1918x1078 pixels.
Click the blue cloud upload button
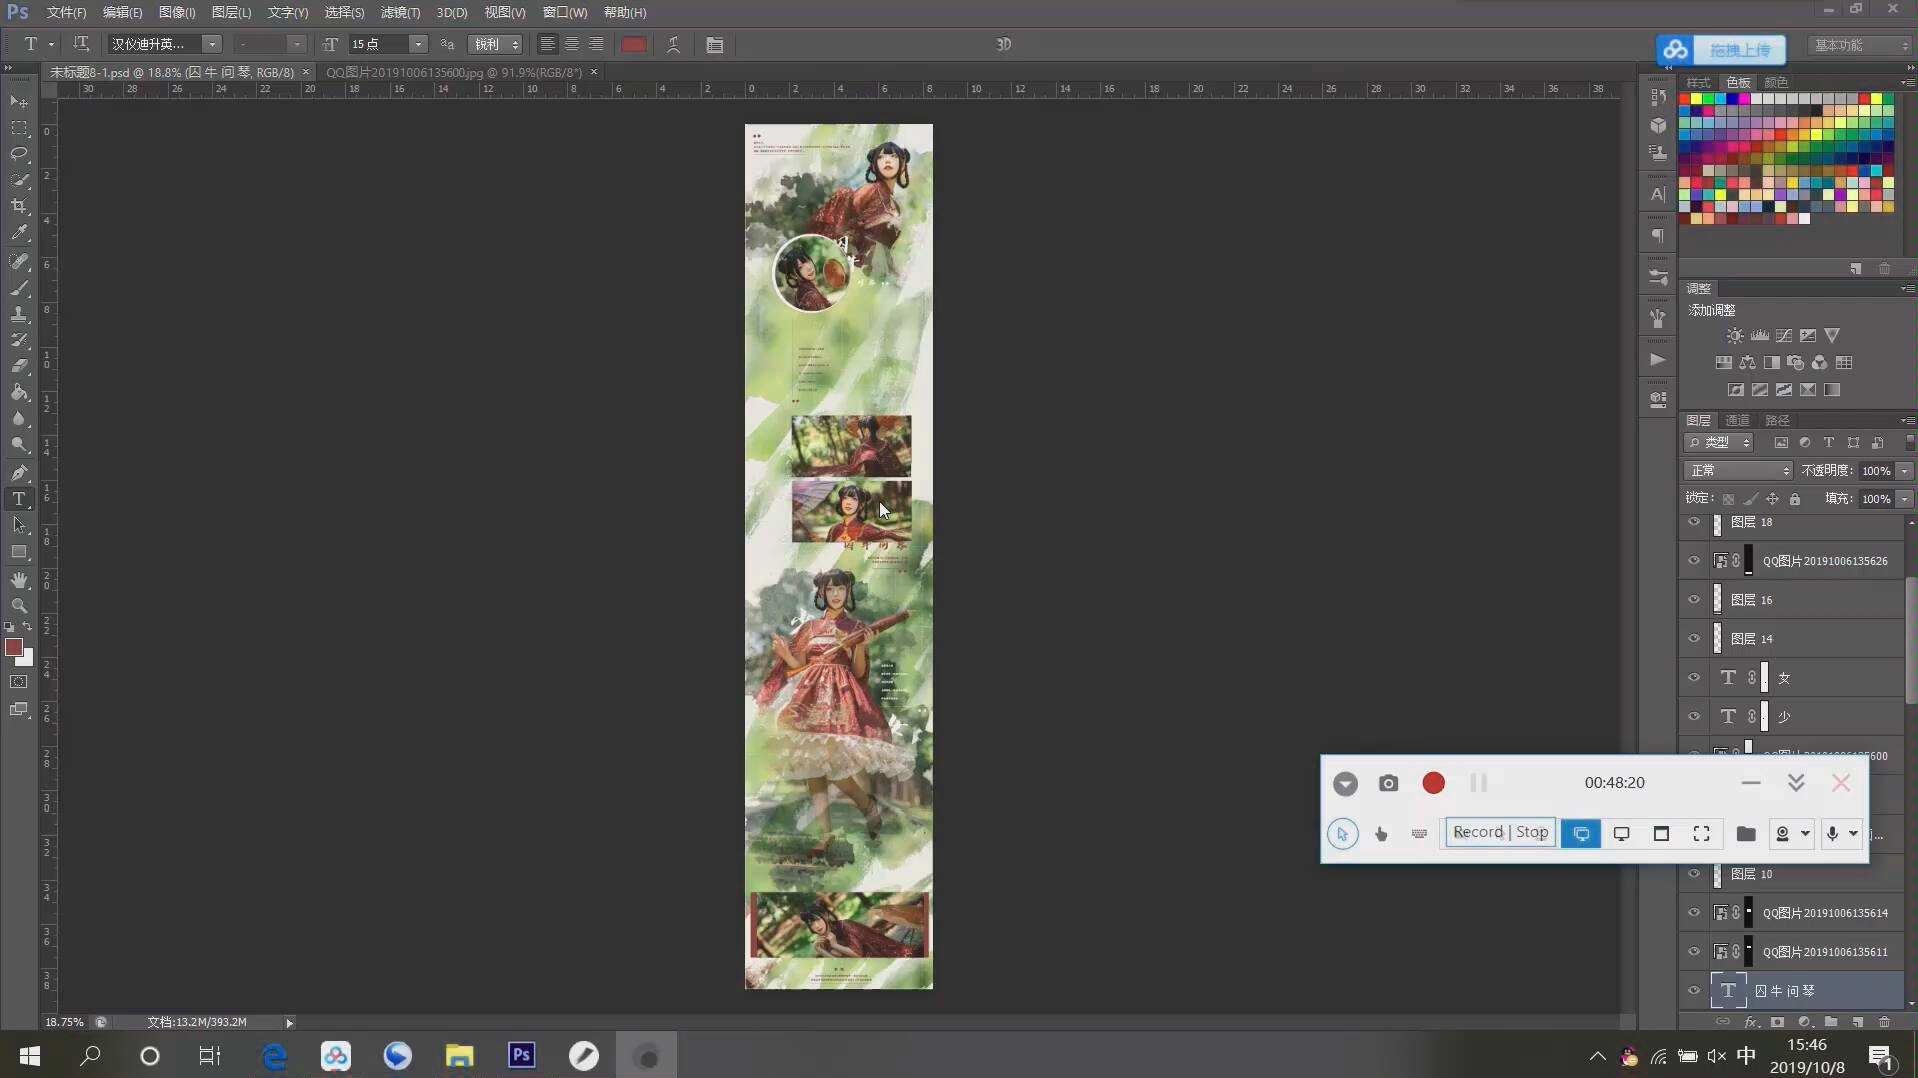(x=1720, y=49)
